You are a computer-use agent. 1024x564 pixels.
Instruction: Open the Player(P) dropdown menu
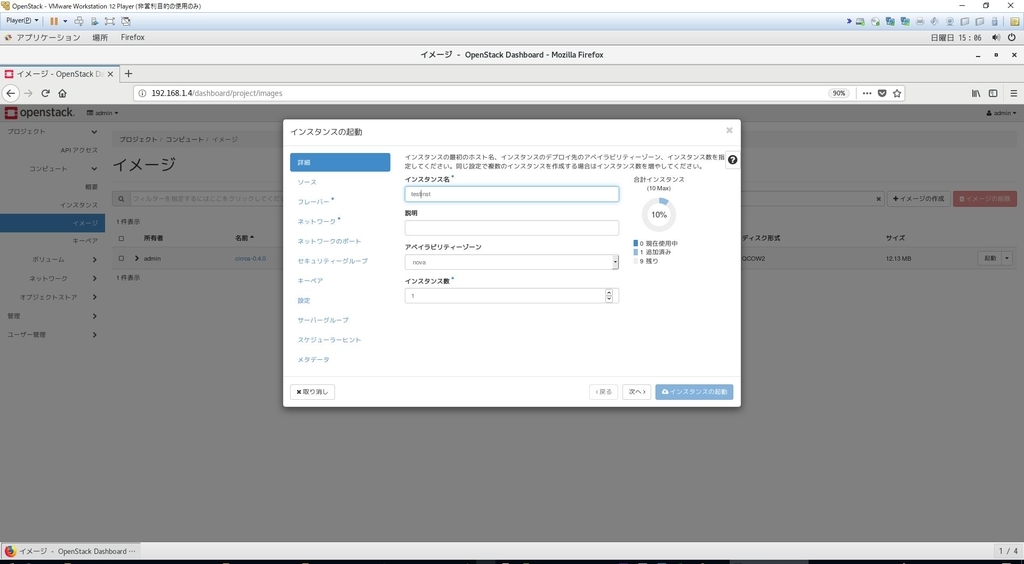click(22, 21)
